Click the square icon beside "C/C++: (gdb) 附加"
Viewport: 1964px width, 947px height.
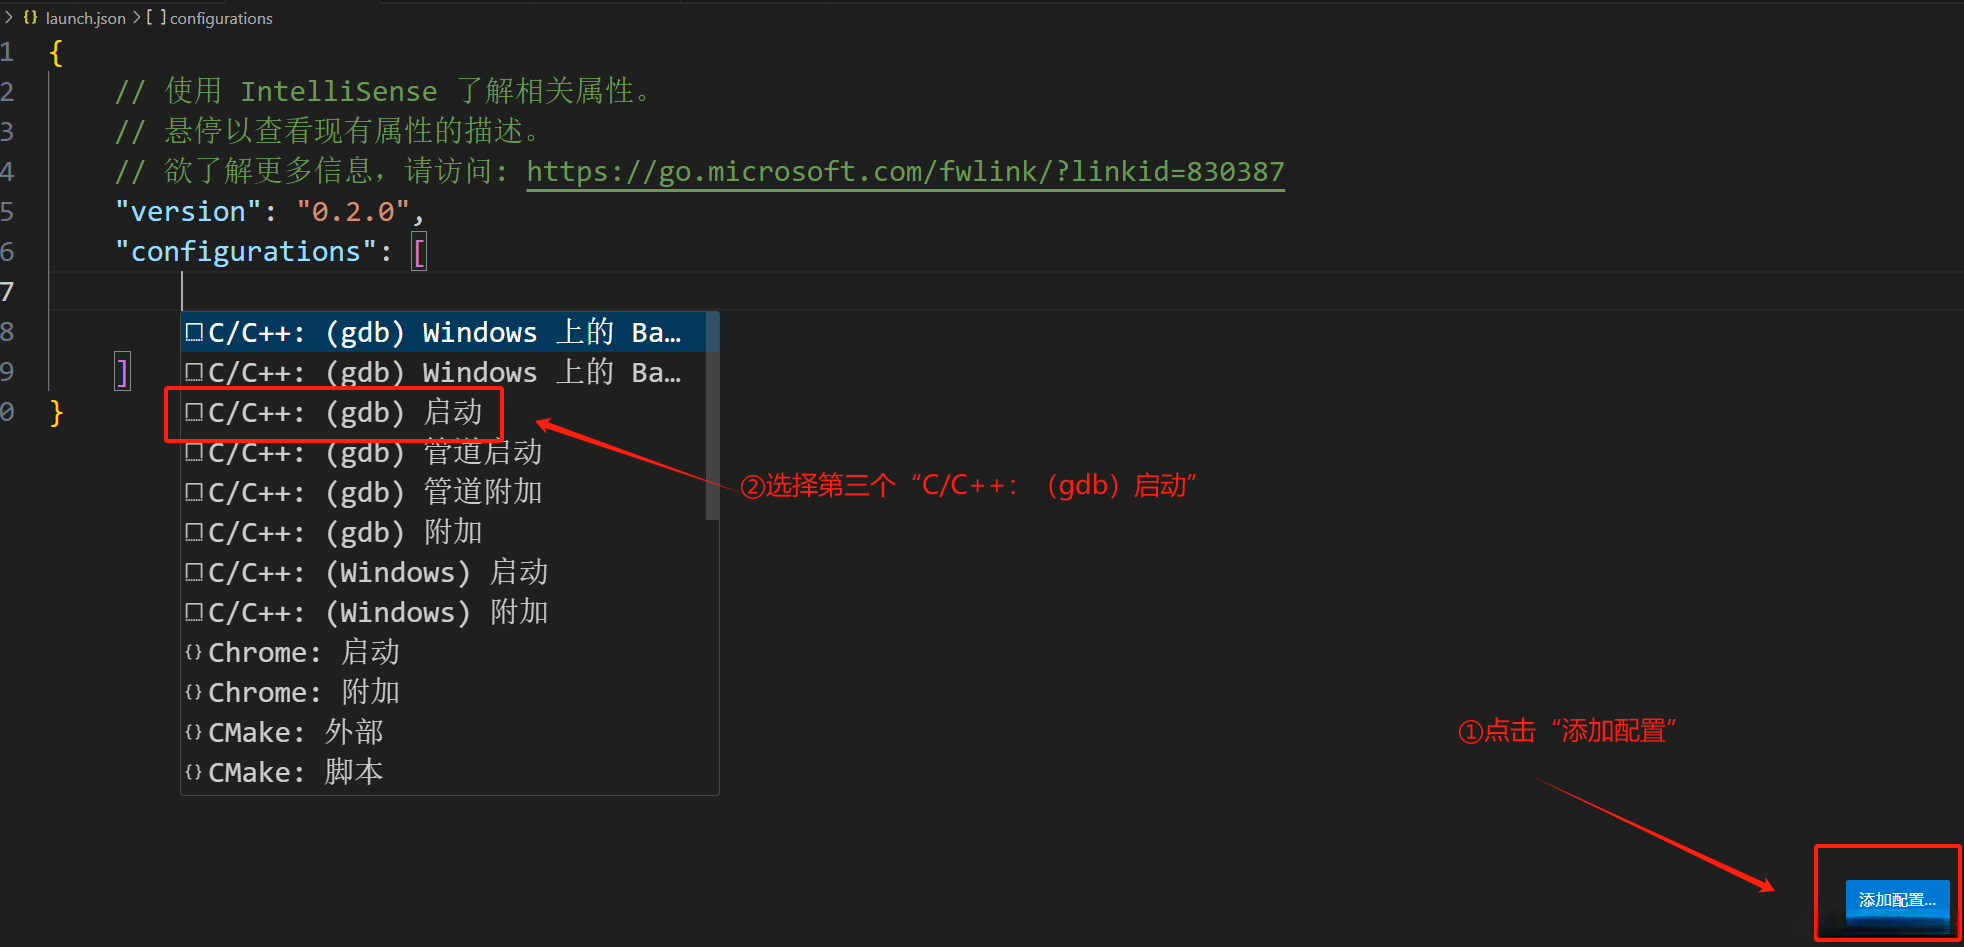[194, 531]
